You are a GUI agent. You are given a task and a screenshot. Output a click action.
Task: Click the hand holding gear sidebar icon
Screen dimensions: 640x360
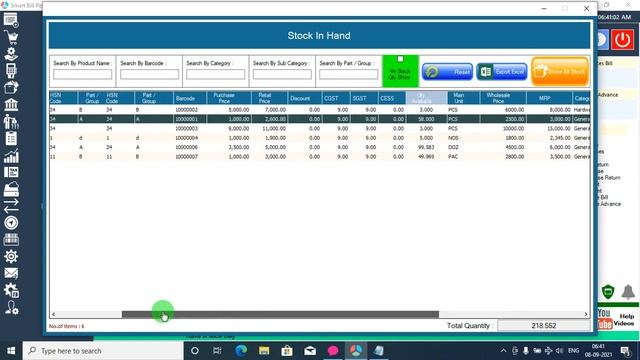pos(11,54)
